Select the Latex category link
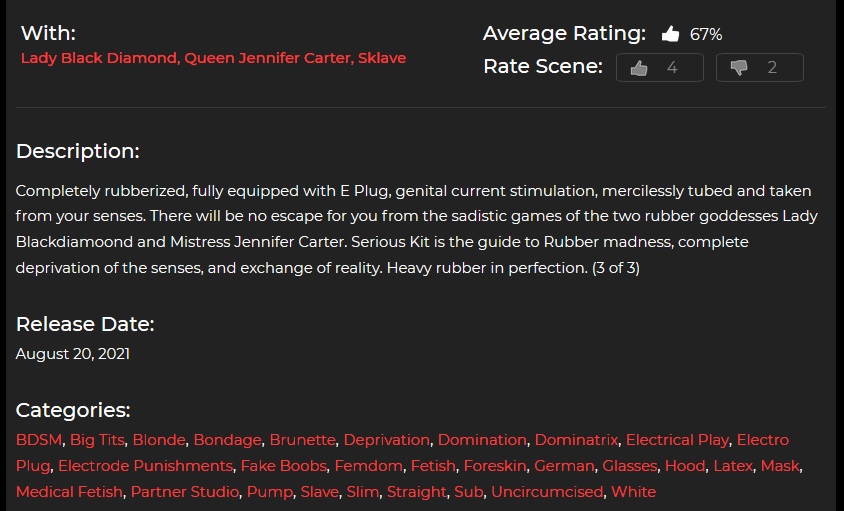This screenshot has height=511, width=844. tap(733, 466)
